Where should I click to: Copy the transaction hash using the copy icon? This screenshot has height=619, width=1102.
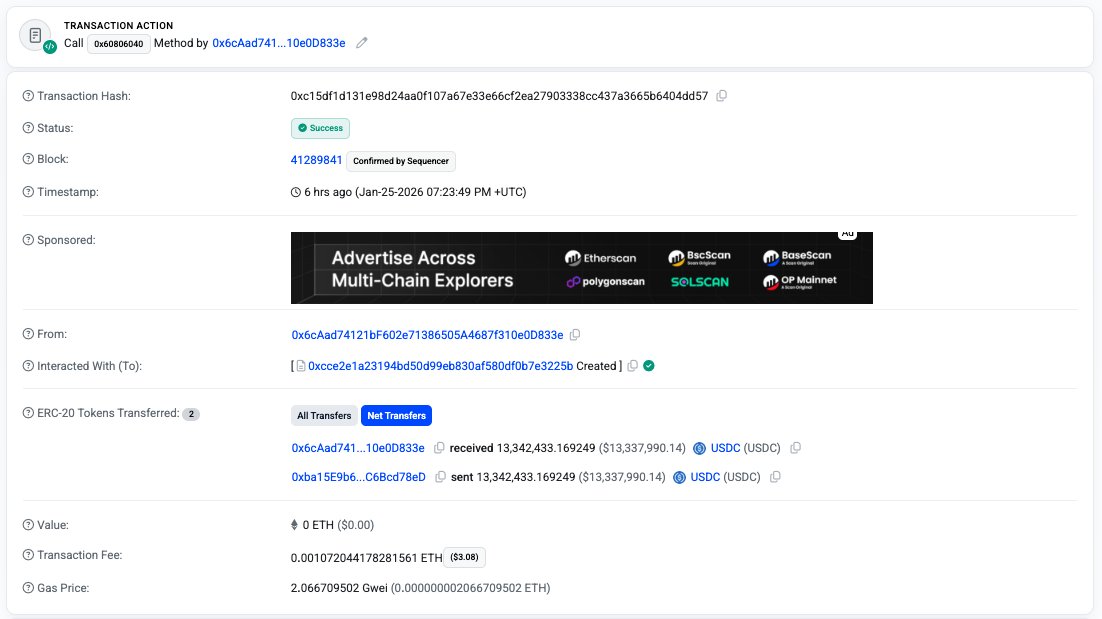click(x=722, y=95)
